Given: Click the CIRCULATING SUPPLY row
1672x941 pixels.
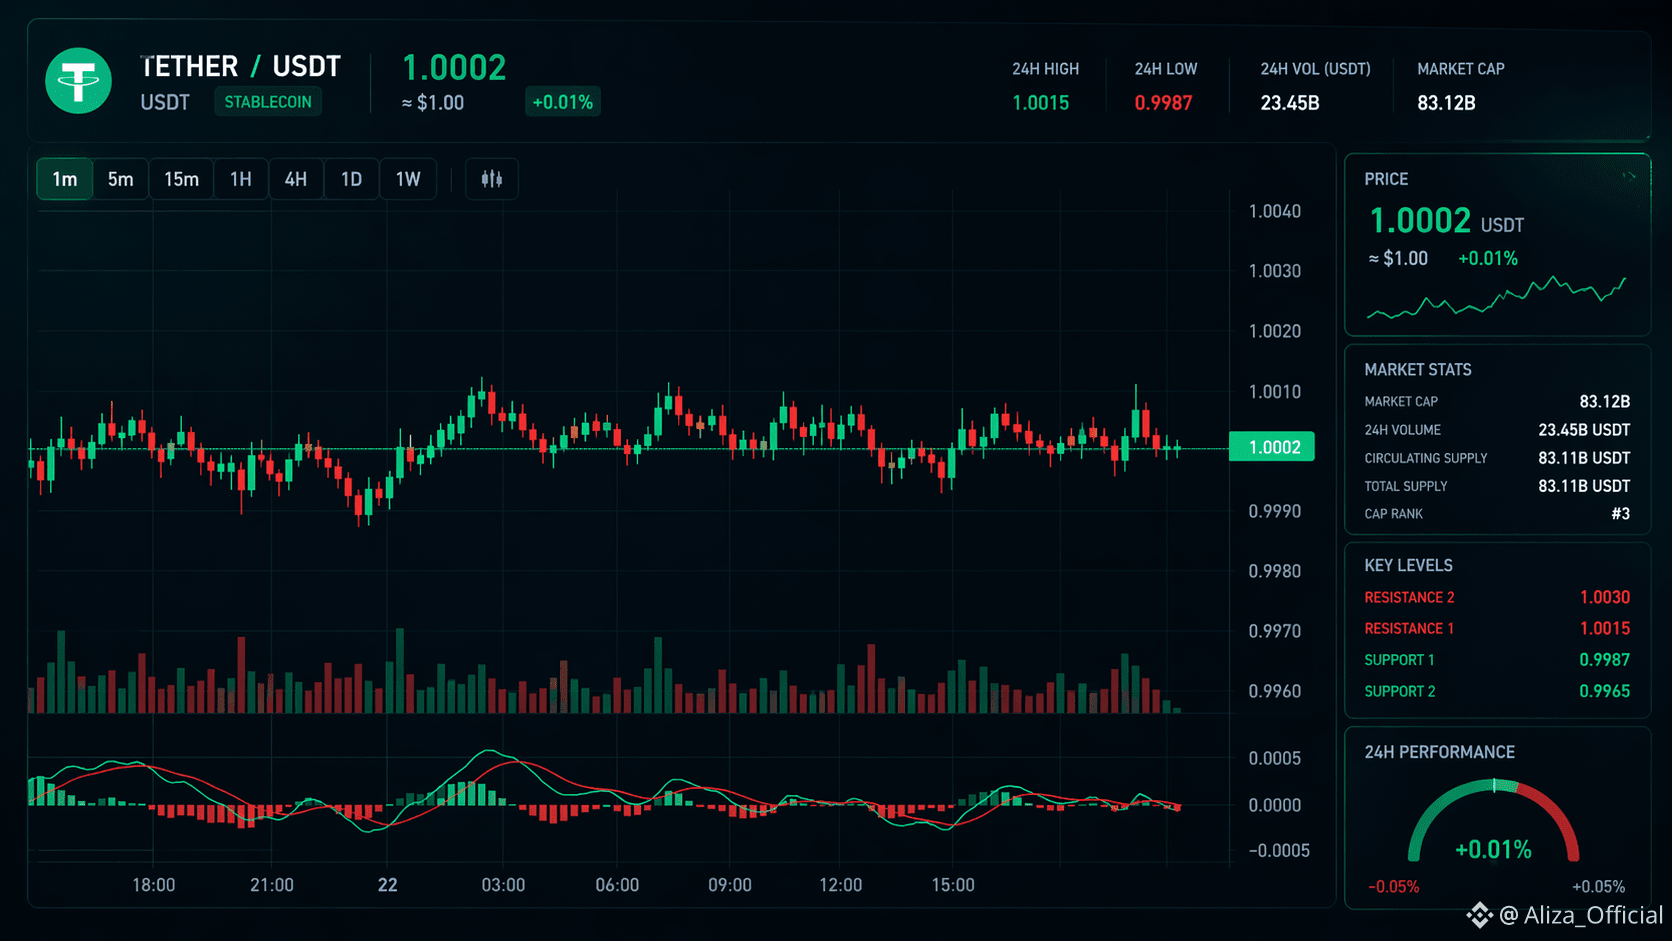Looking at the screenshot, I should [x=1497, y=458].
